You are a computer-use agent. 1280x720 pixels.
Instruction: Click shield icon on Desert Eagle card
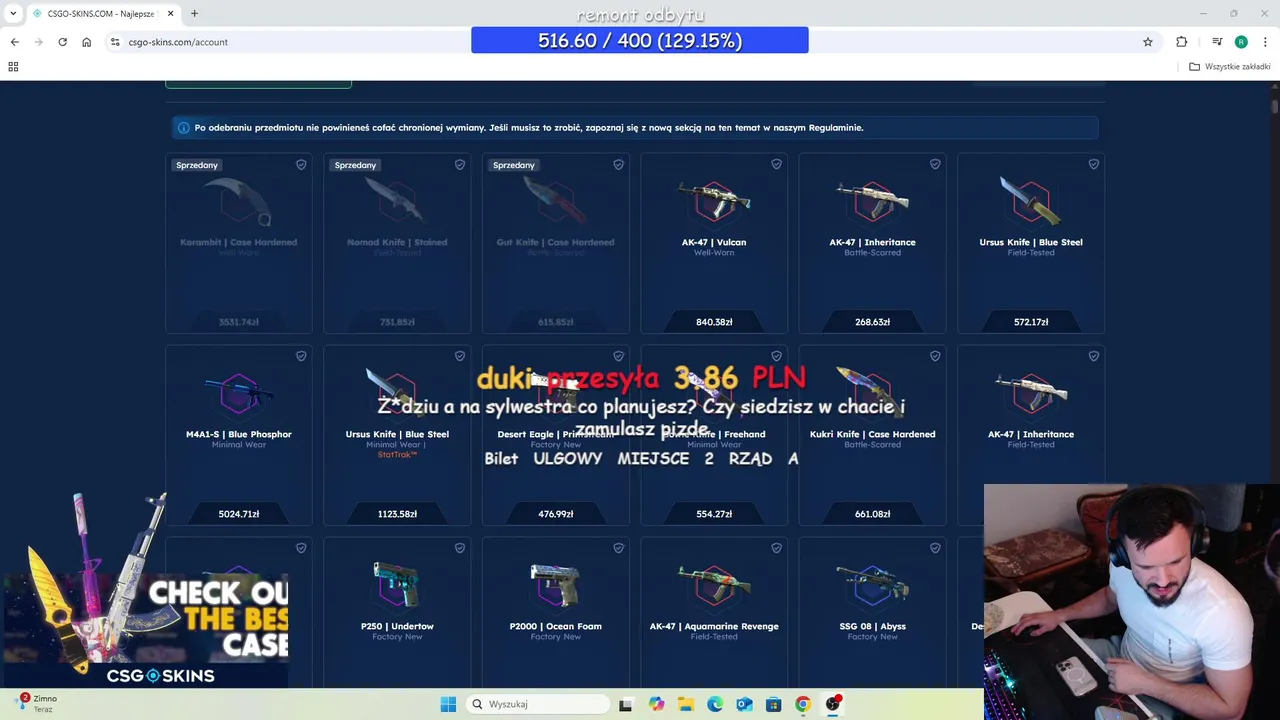(x=618, y=356)
